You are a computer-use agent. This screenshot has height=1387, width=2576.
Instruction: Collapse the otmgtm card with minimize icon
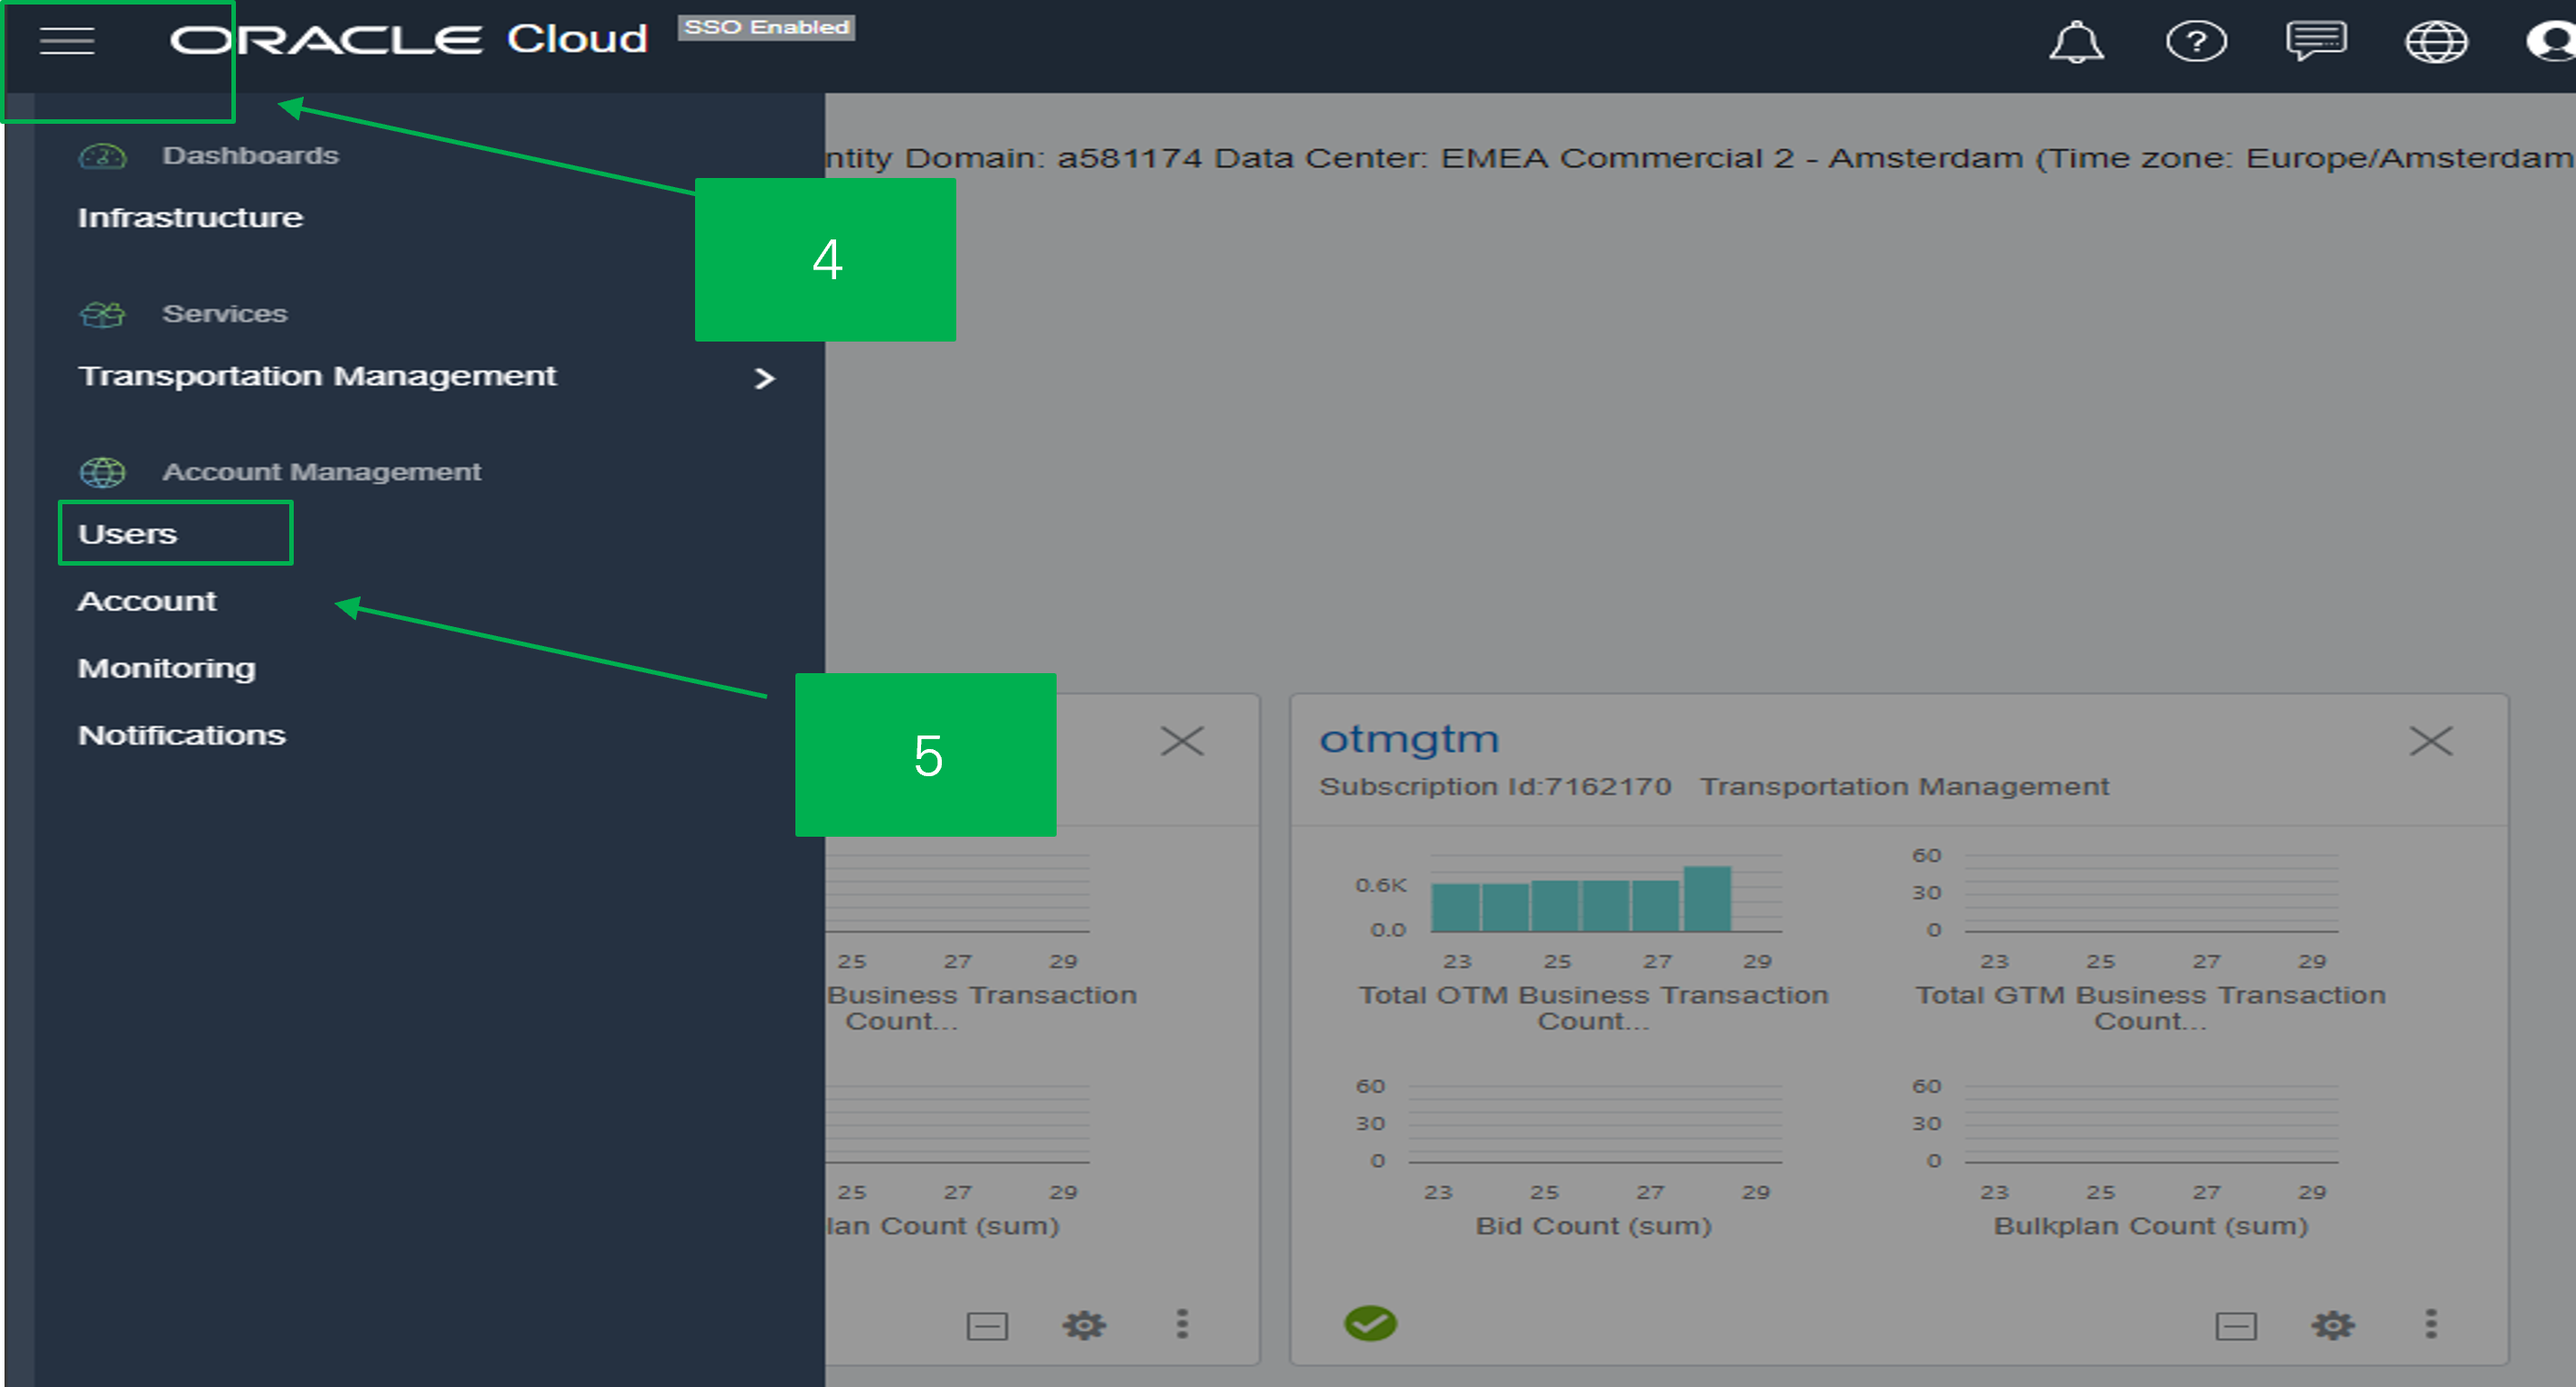(x=2236, y=1326)
